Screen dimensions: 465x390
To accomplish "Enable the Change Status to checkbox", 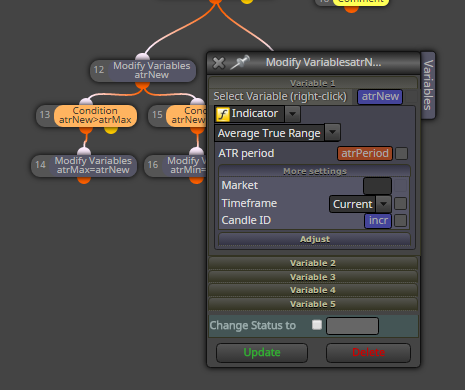I will (317, 325).
